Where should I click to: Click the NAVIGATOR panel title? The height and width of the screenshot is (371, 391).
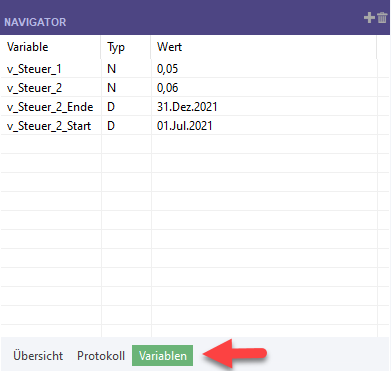click(35, 22)
